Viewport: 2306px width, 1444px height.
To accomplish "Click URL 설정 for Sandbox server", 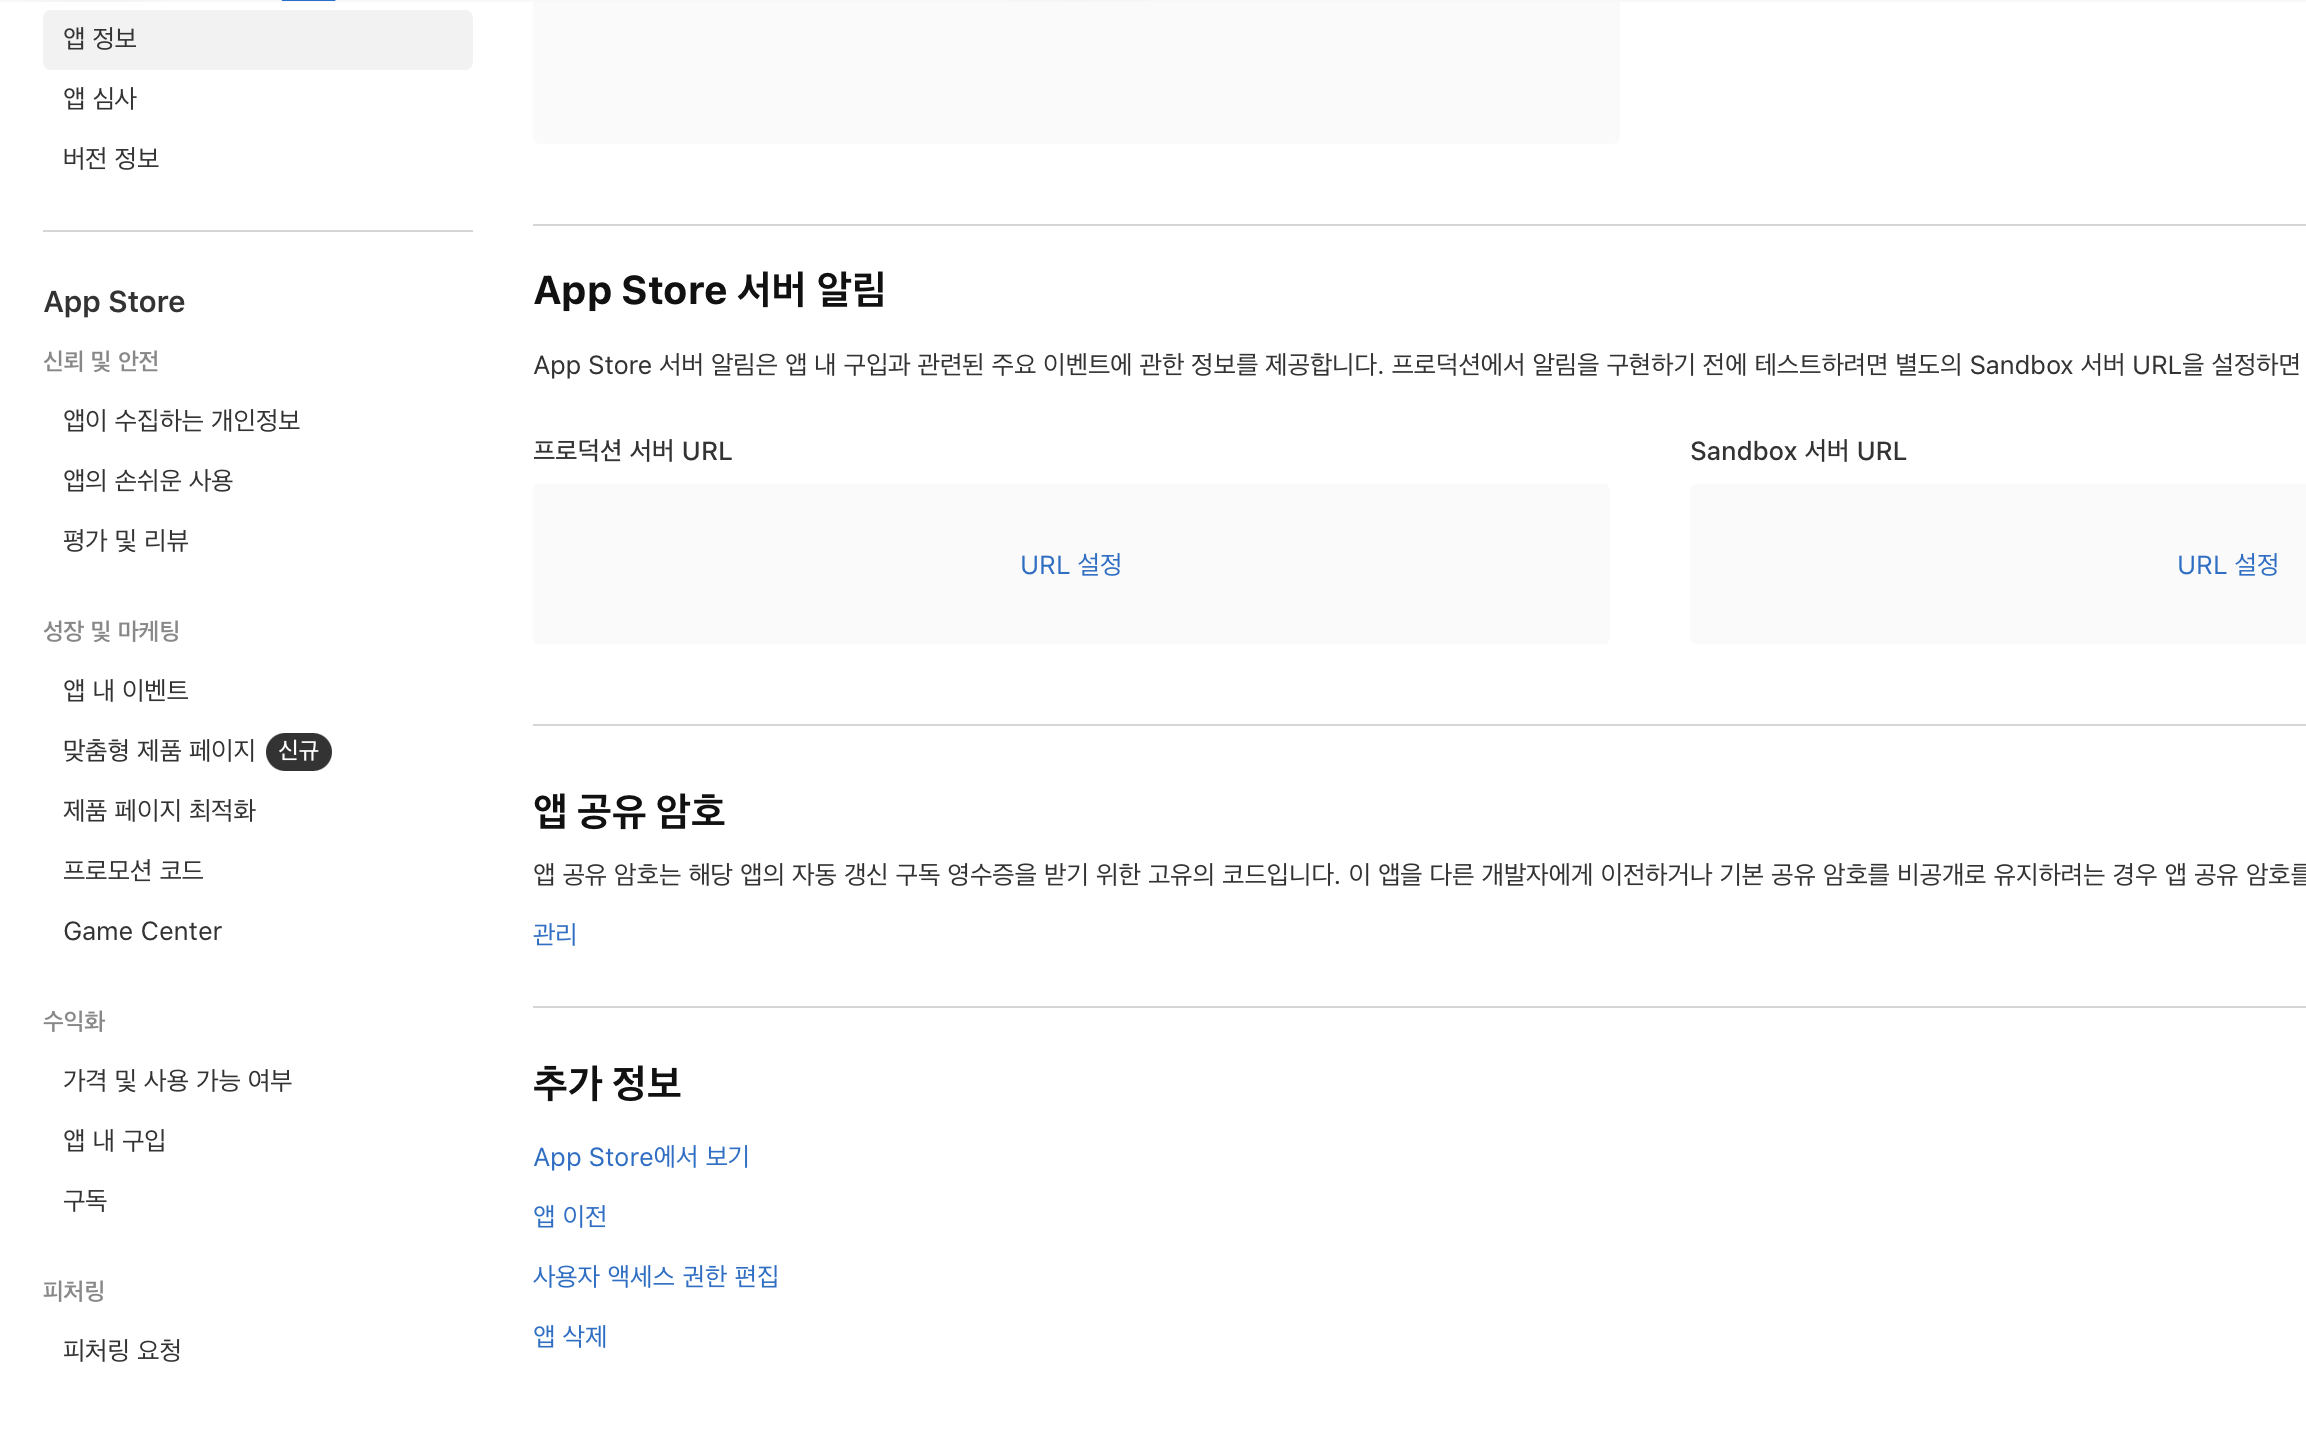I will [x=2227, y=565].
